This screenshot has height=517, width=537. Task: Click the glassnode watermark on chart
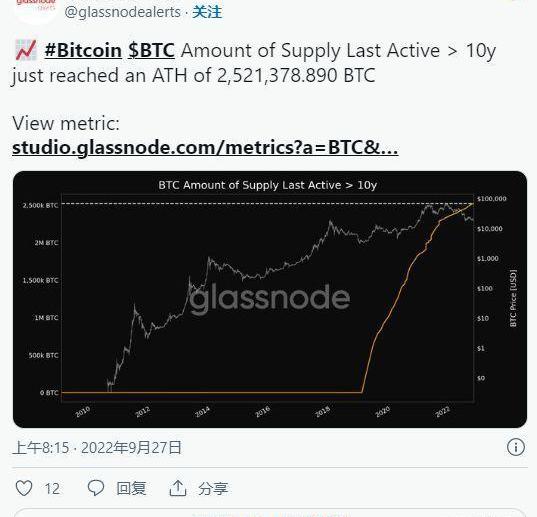[x=269, y=299]
